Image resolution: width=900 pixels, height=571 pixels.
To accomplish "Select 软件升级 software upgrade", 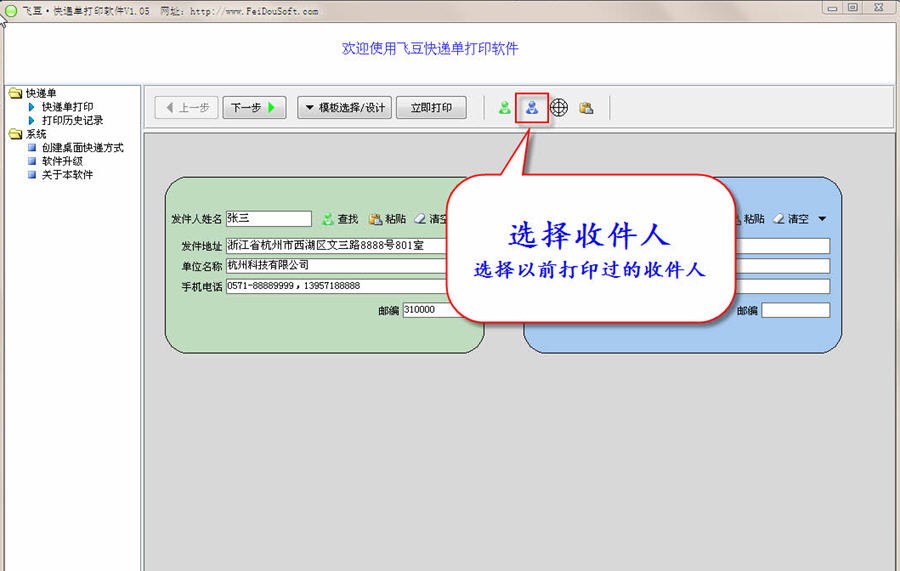I will 62,161.
